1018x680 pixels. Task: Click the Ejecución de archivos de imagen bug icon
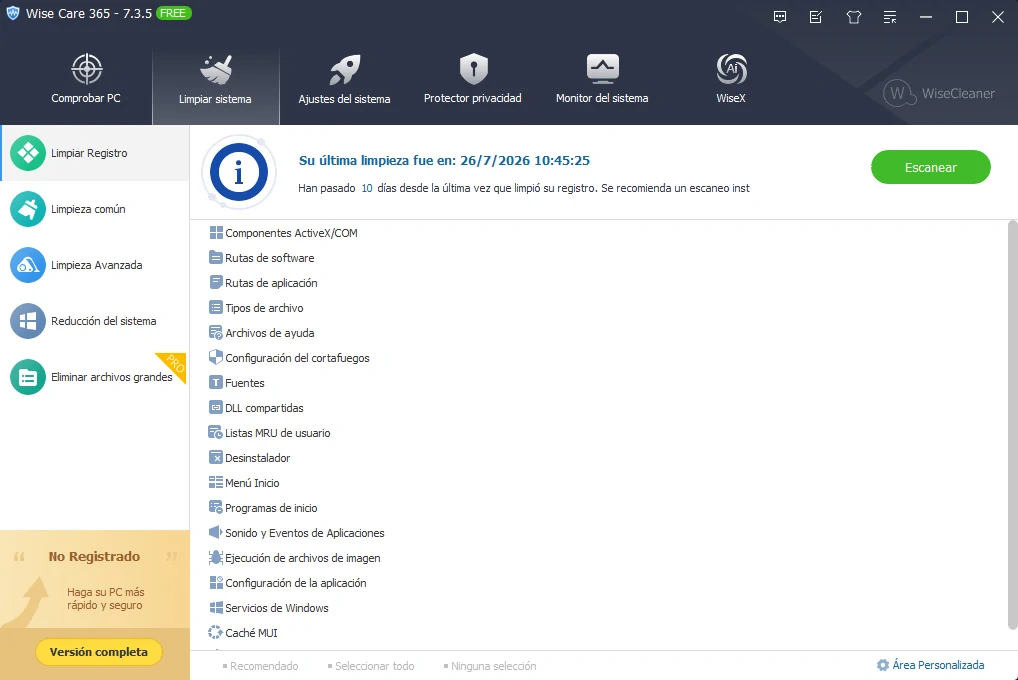coord(216,557)
